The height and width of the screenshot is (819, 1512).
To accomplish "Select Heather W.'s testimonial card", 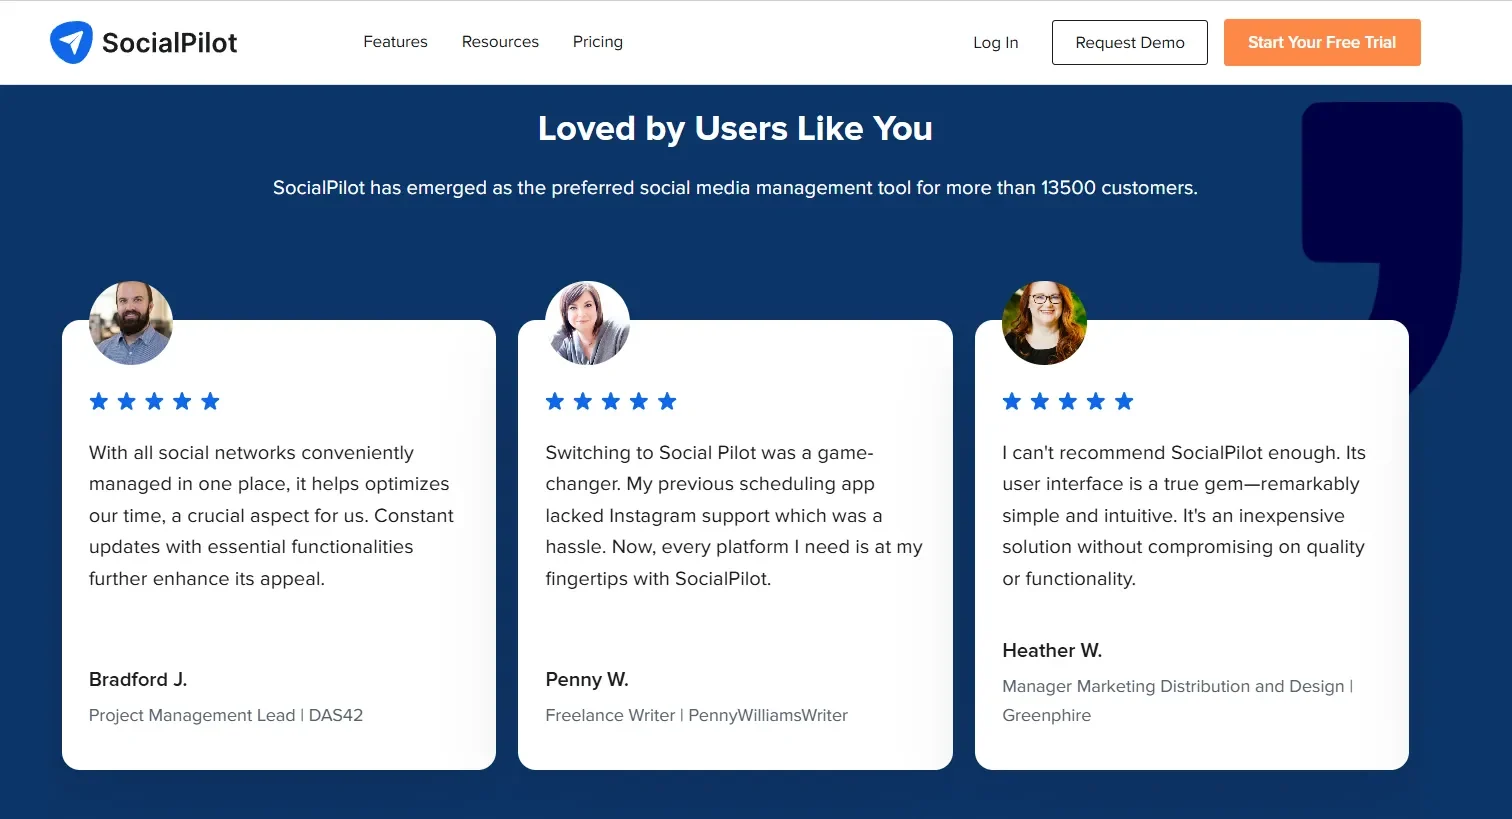I will tap(1191, 544).
